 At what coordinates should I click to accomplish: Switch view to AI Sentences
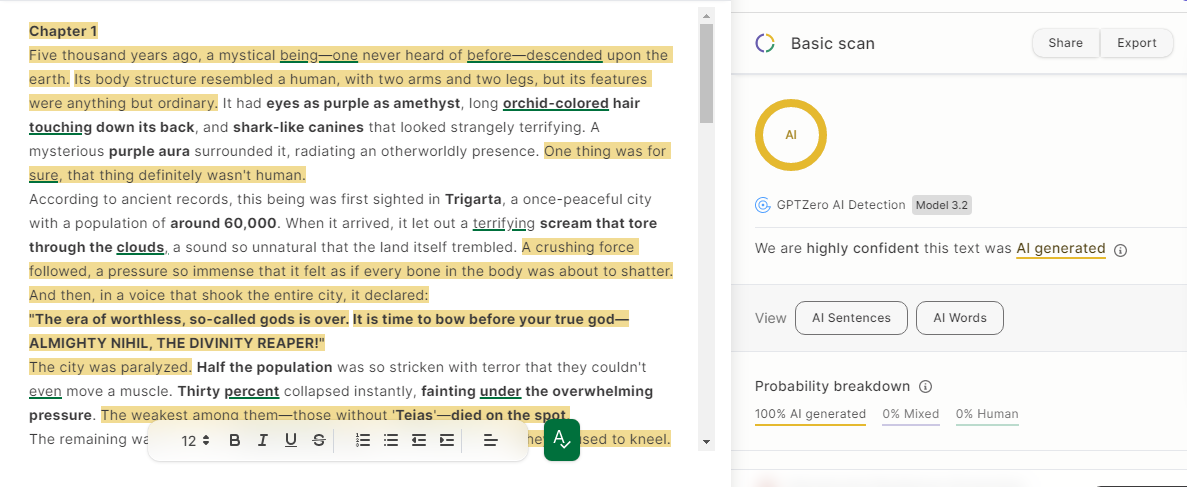[851, 318]
